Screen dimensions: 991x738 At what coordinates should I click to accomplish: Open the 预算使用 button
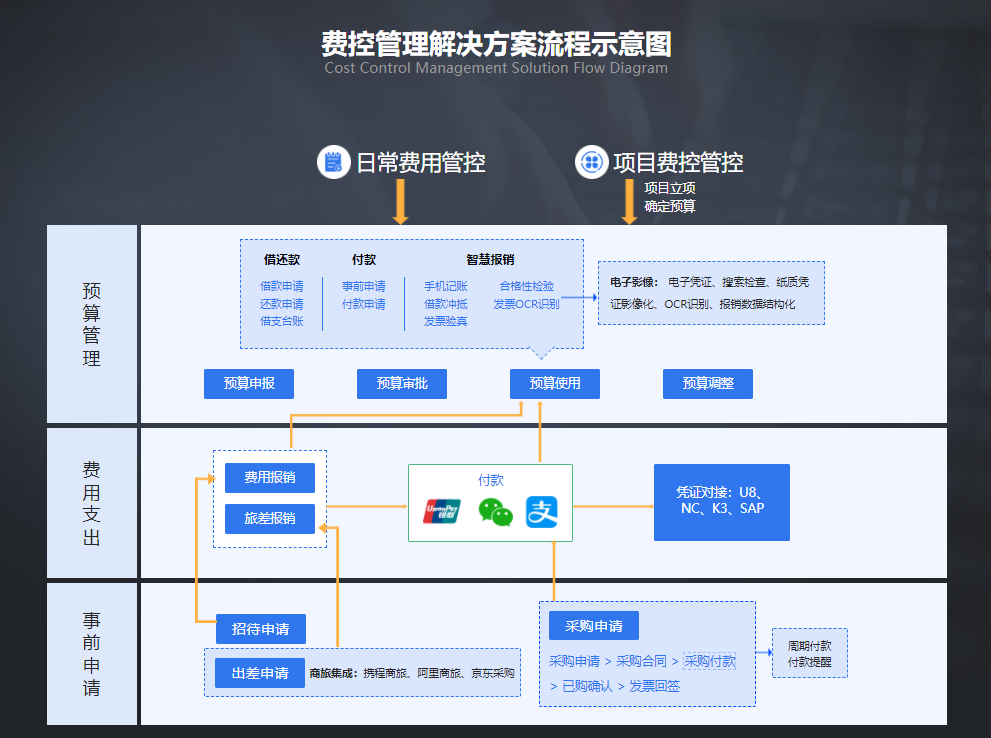pos(555,384)
